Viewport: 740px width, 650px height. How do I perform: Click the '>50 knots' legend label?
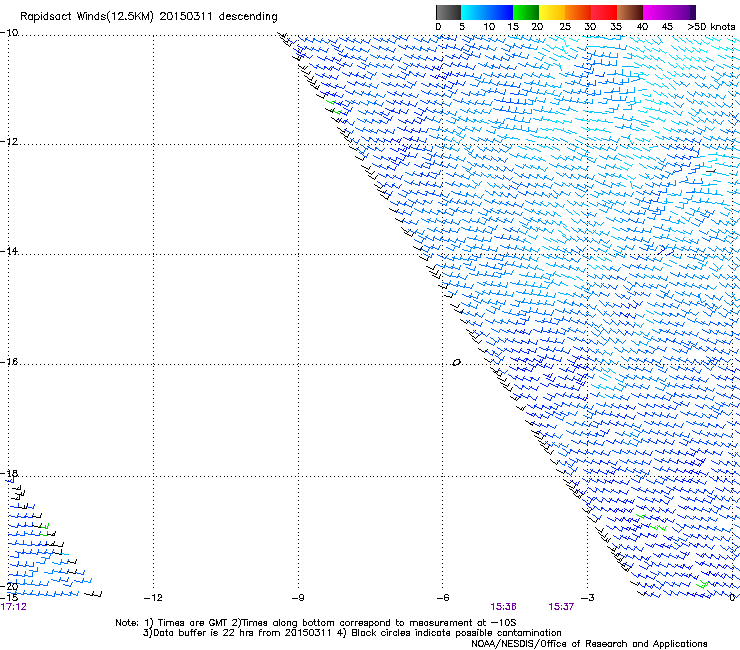point(711,27)
